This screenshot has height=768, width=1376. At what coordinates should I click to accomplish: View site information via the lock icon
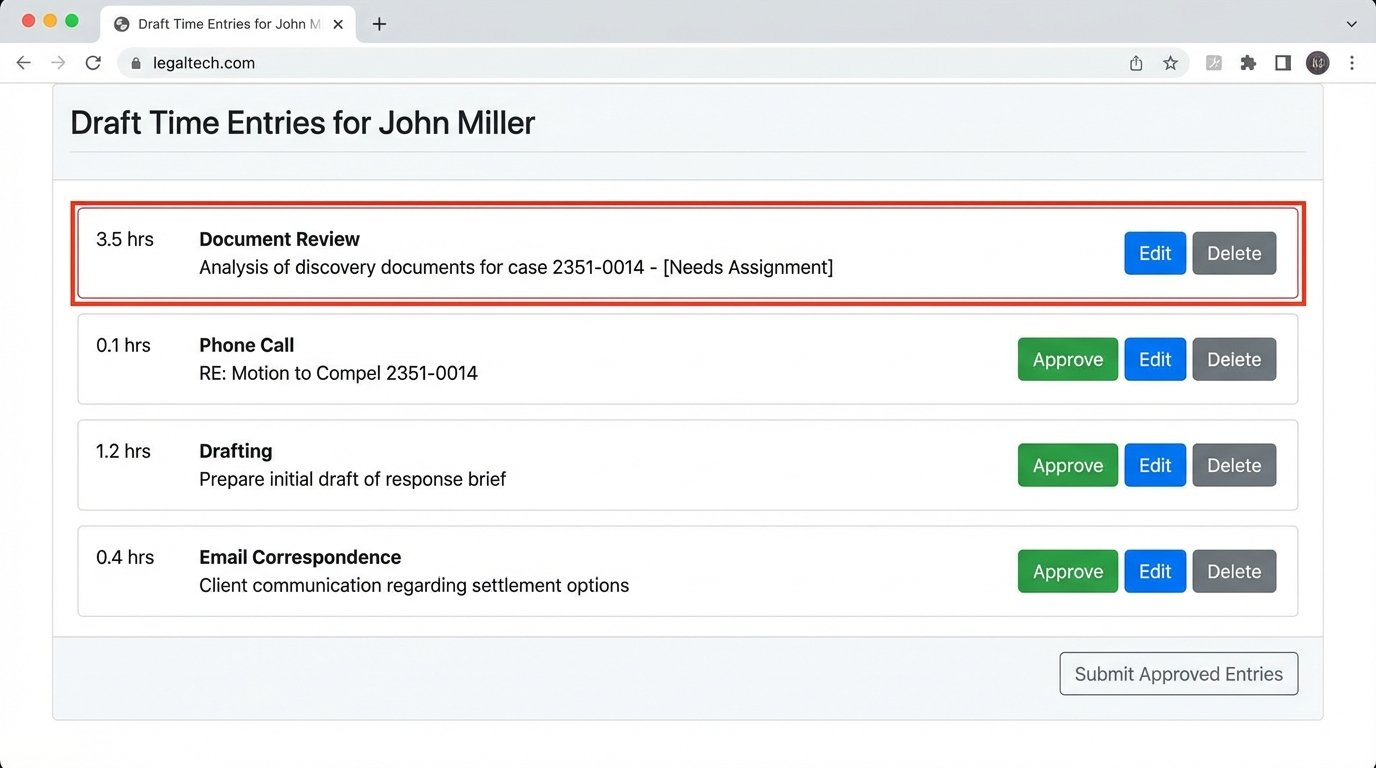coord(135,62)
